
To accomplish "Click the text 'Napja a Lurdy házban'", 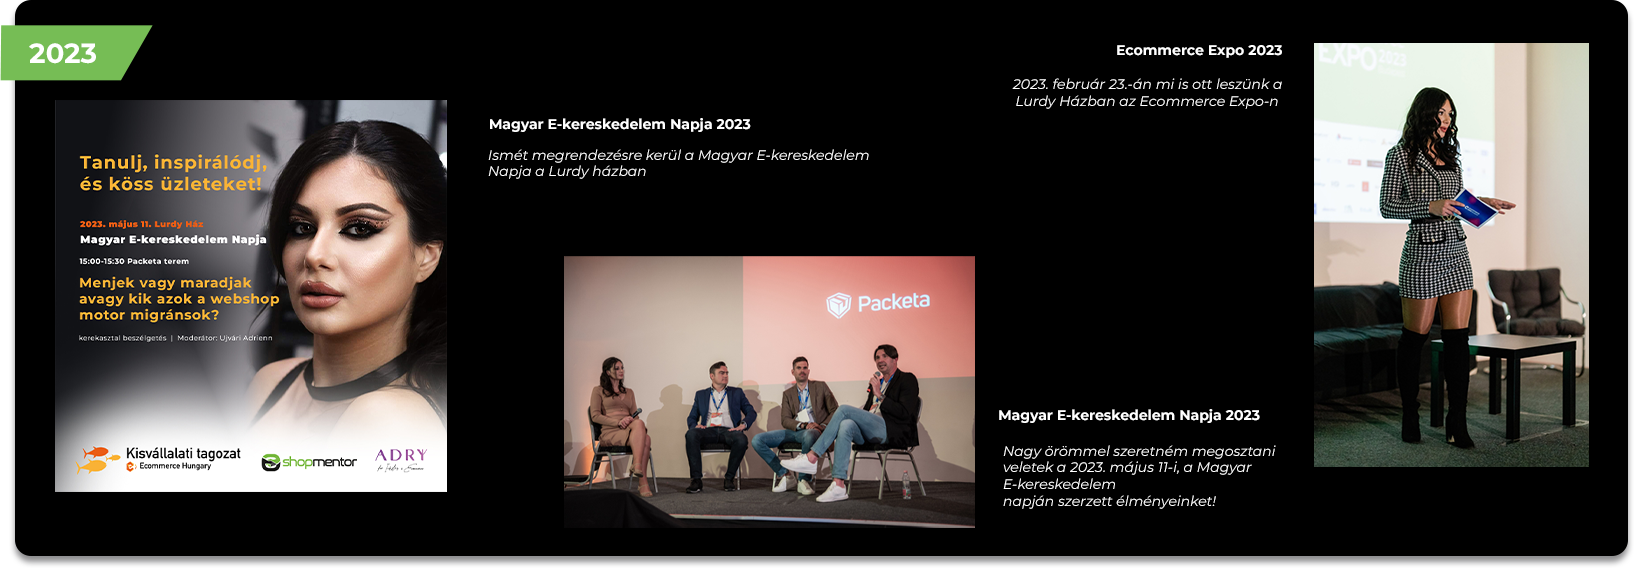I will click(567, 171).
